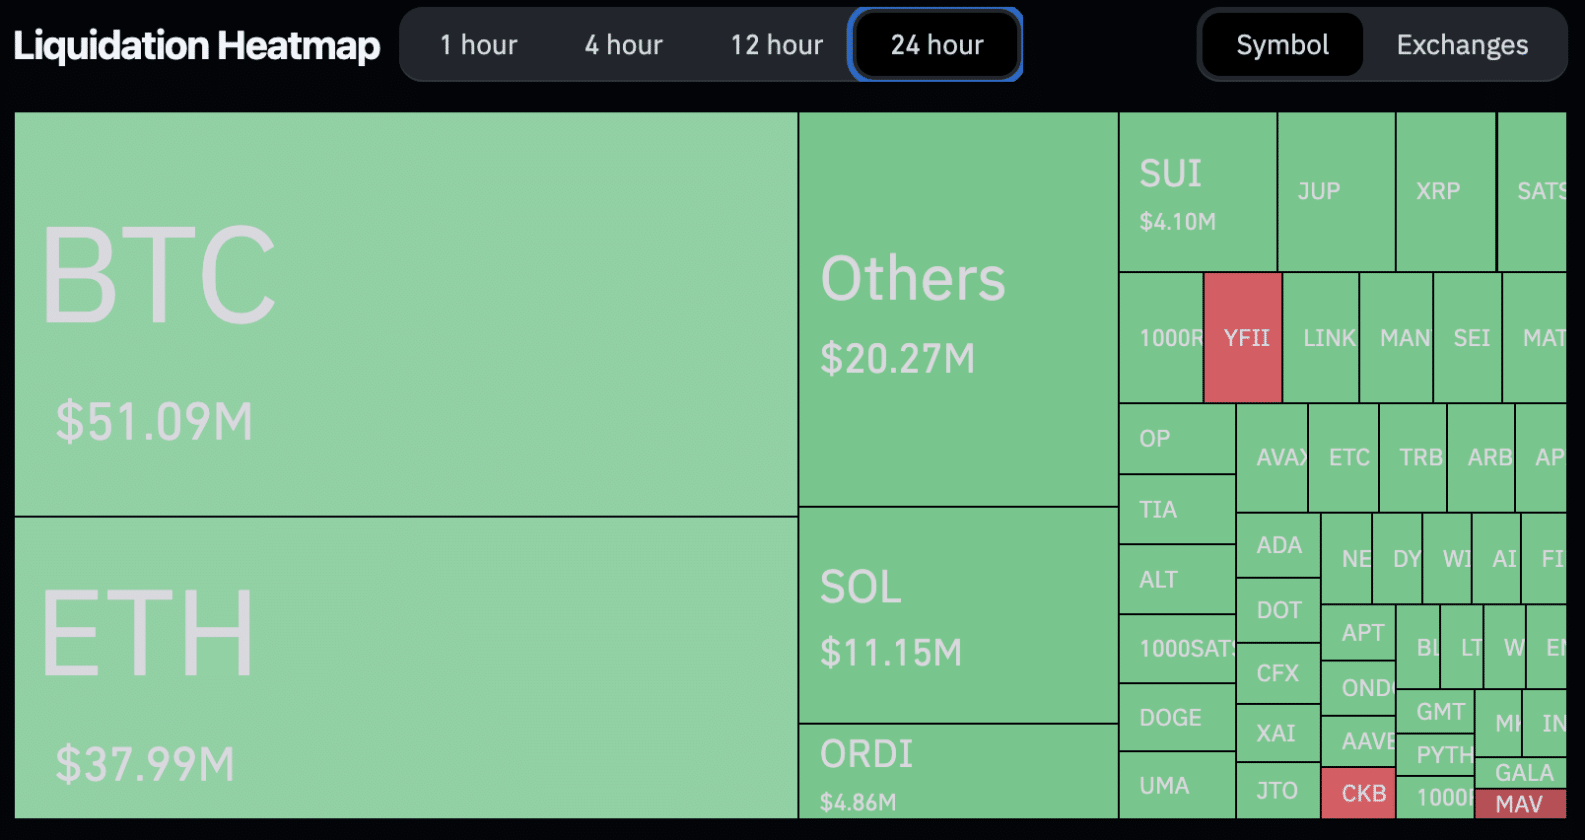This screenshot has width=1585, height=840.
Task: Click the AAVE heatmap tile
Action: tap(1358, 742)
